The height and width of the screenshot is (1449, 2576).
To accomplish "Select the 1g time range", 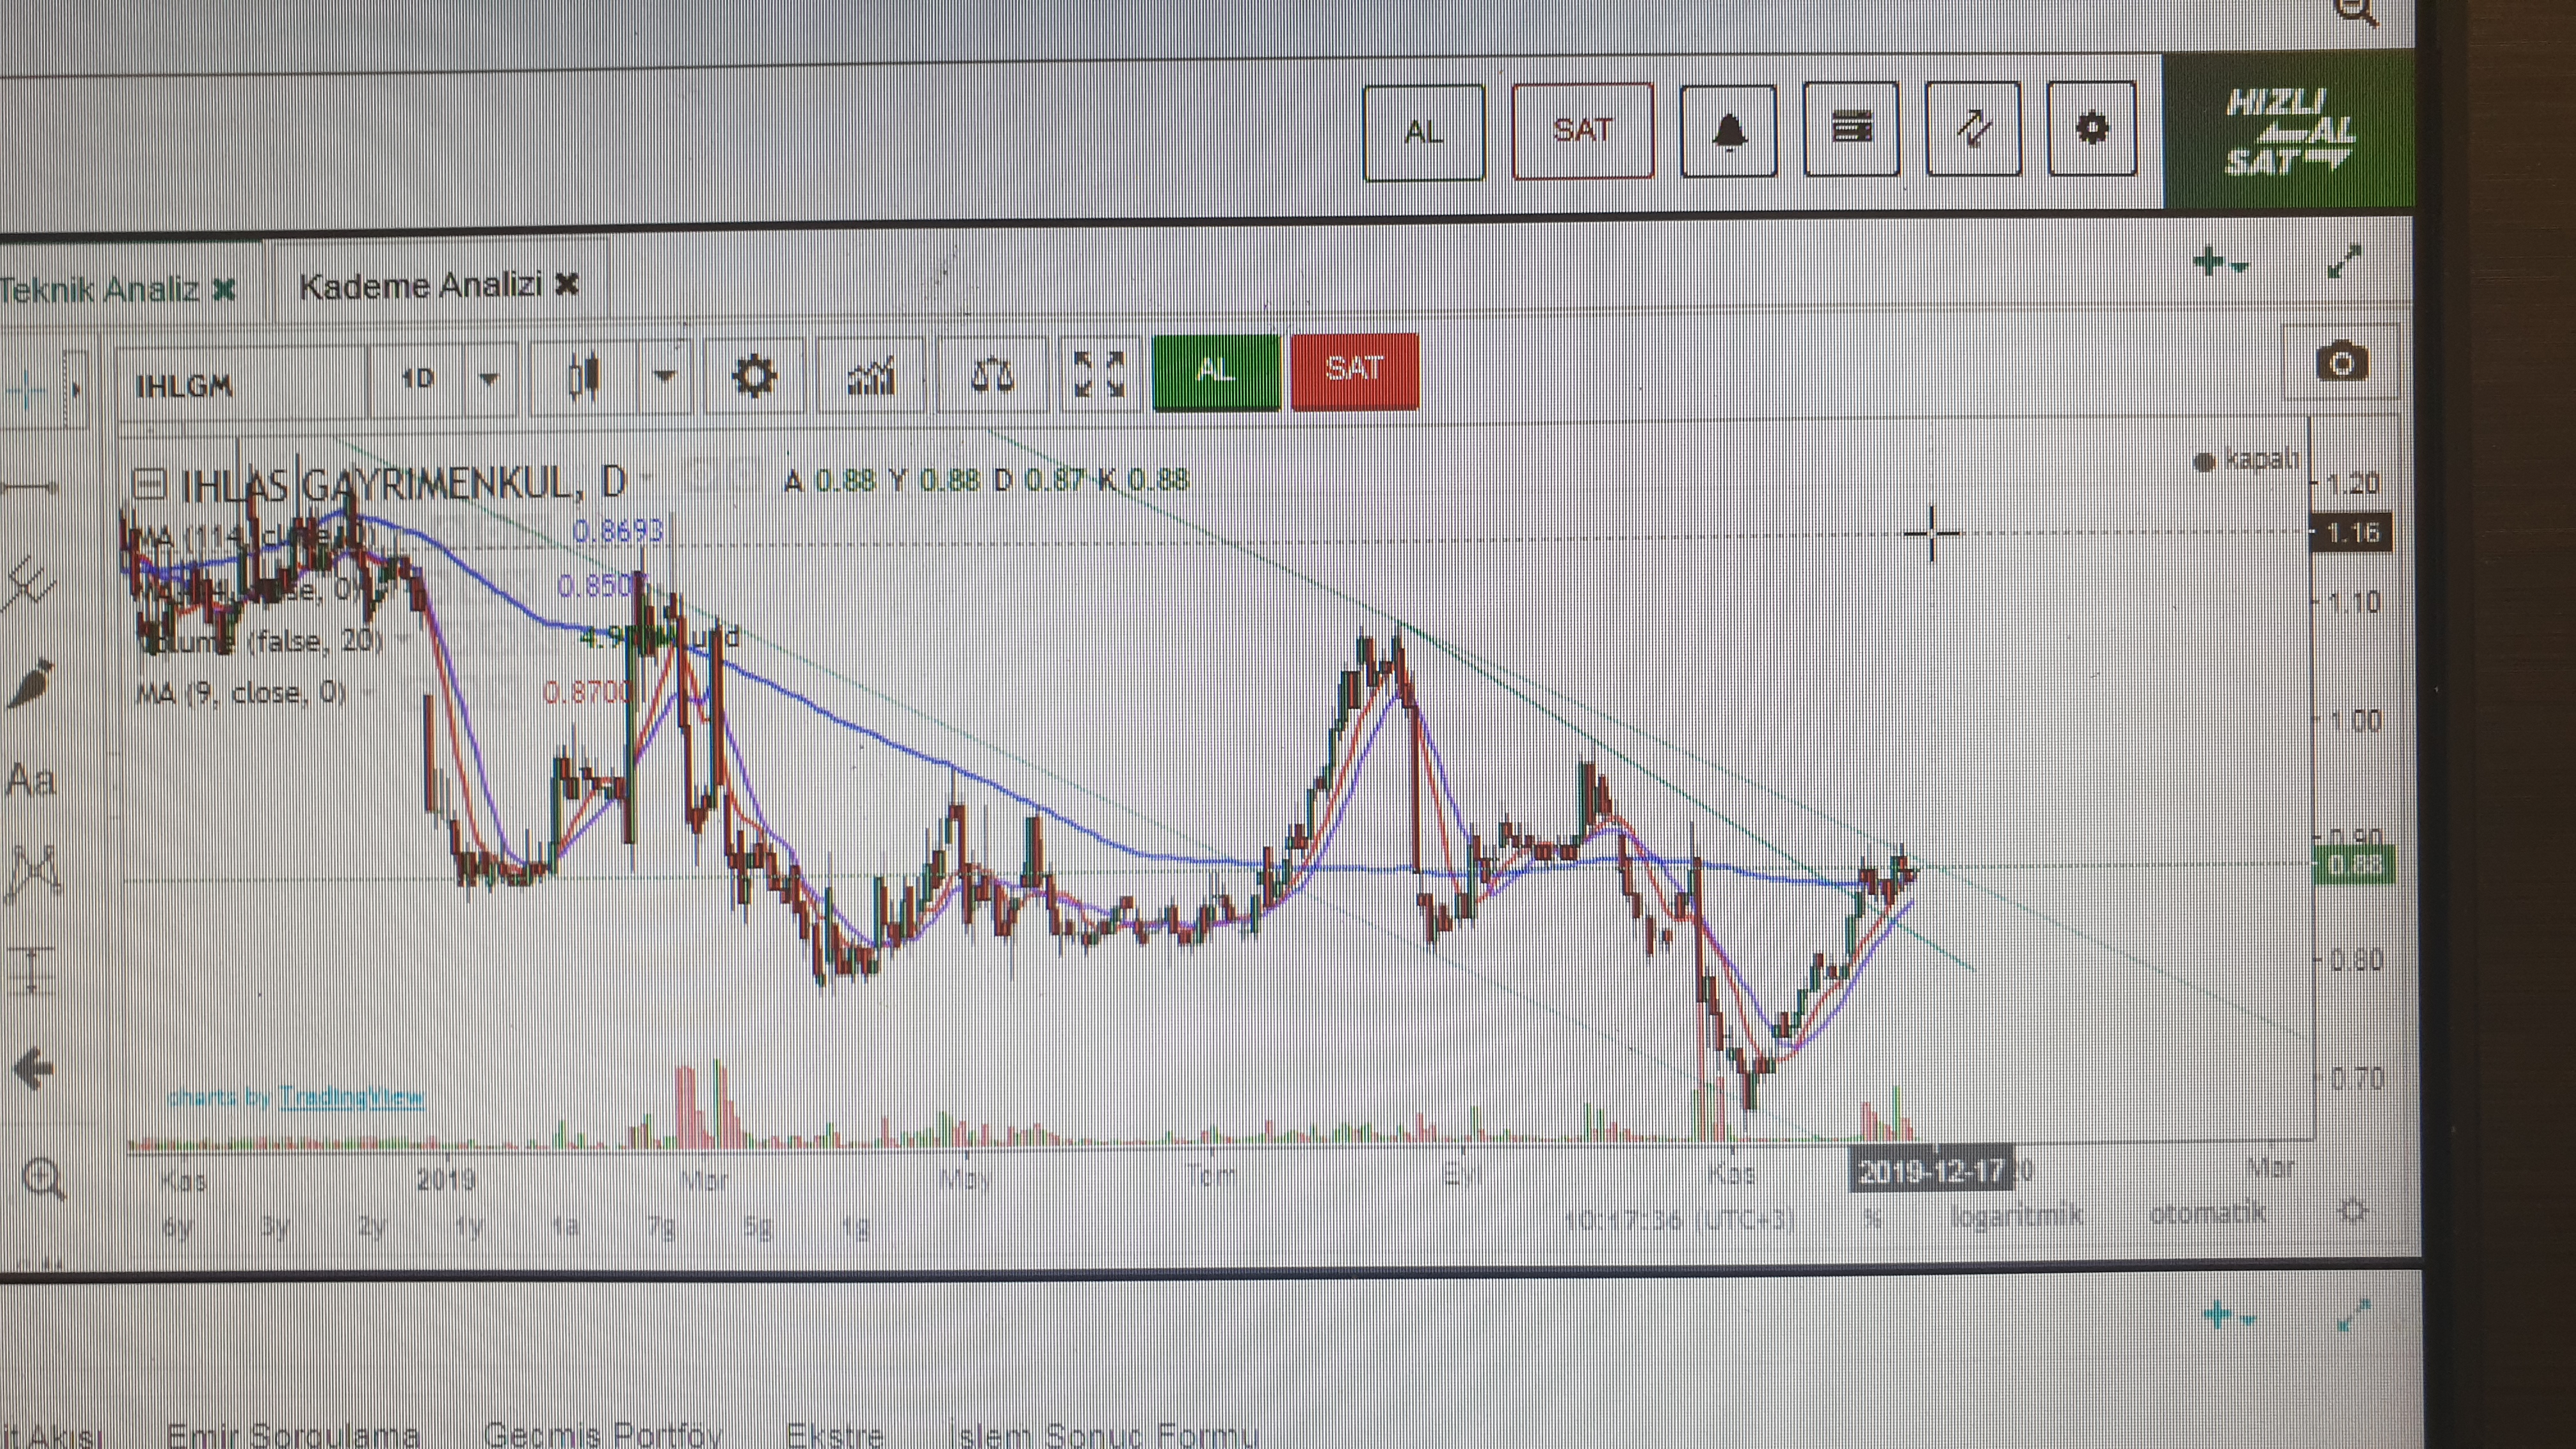I will click(x=856, y=1226).
